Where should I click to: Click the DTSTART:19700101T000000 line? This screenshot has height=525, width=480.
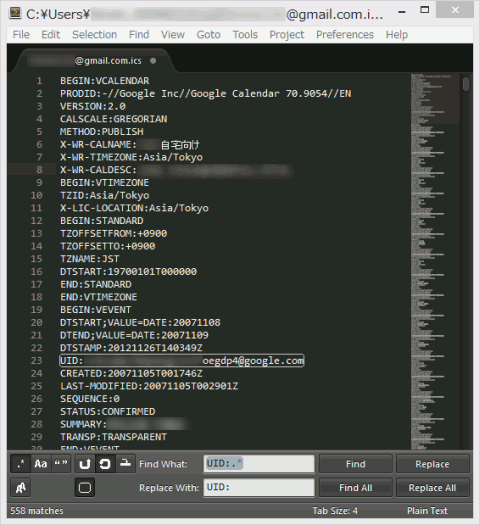129,272
